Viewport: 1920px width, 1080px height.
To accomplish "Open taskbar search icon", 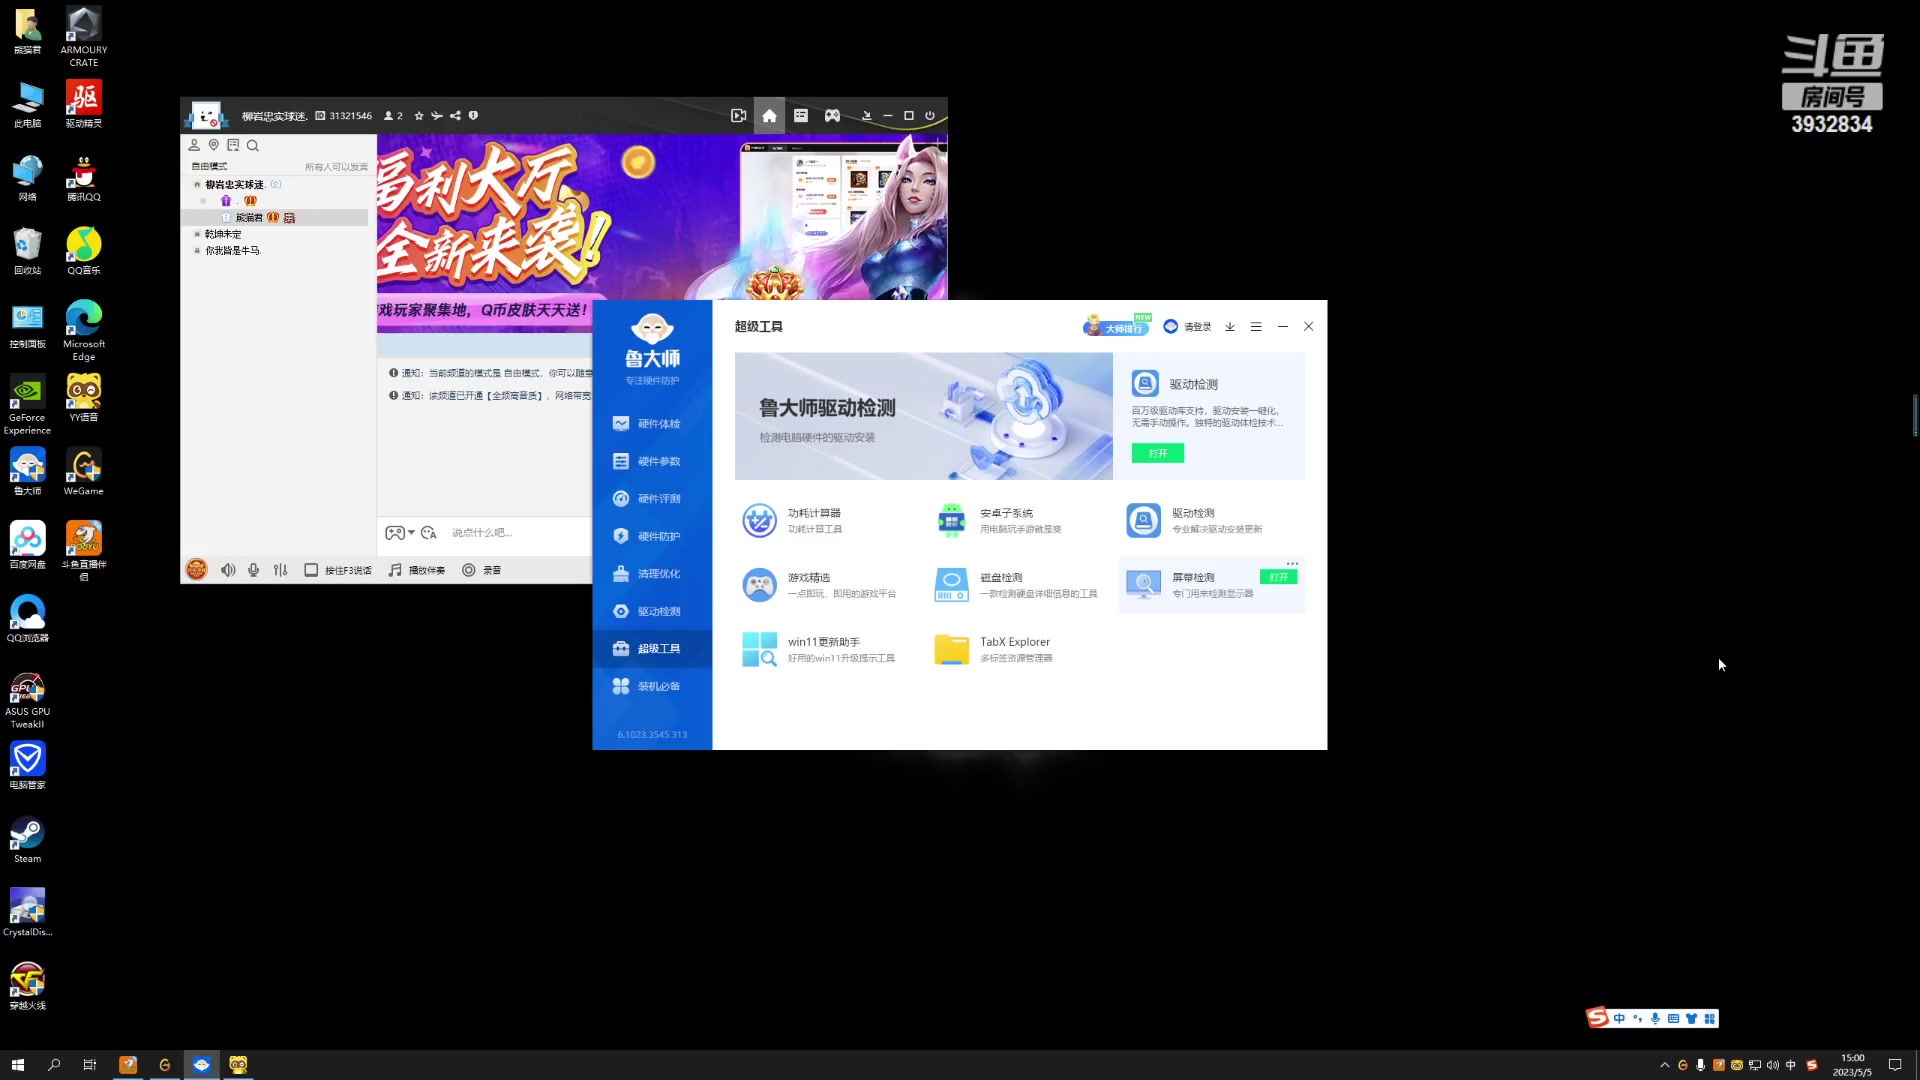I will (x=54, y=1065).
